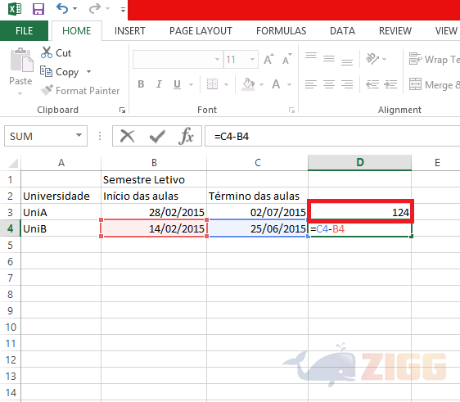Expand the Copy options arrow
This screenshot has height=402, width=460.
click(89, 71)
